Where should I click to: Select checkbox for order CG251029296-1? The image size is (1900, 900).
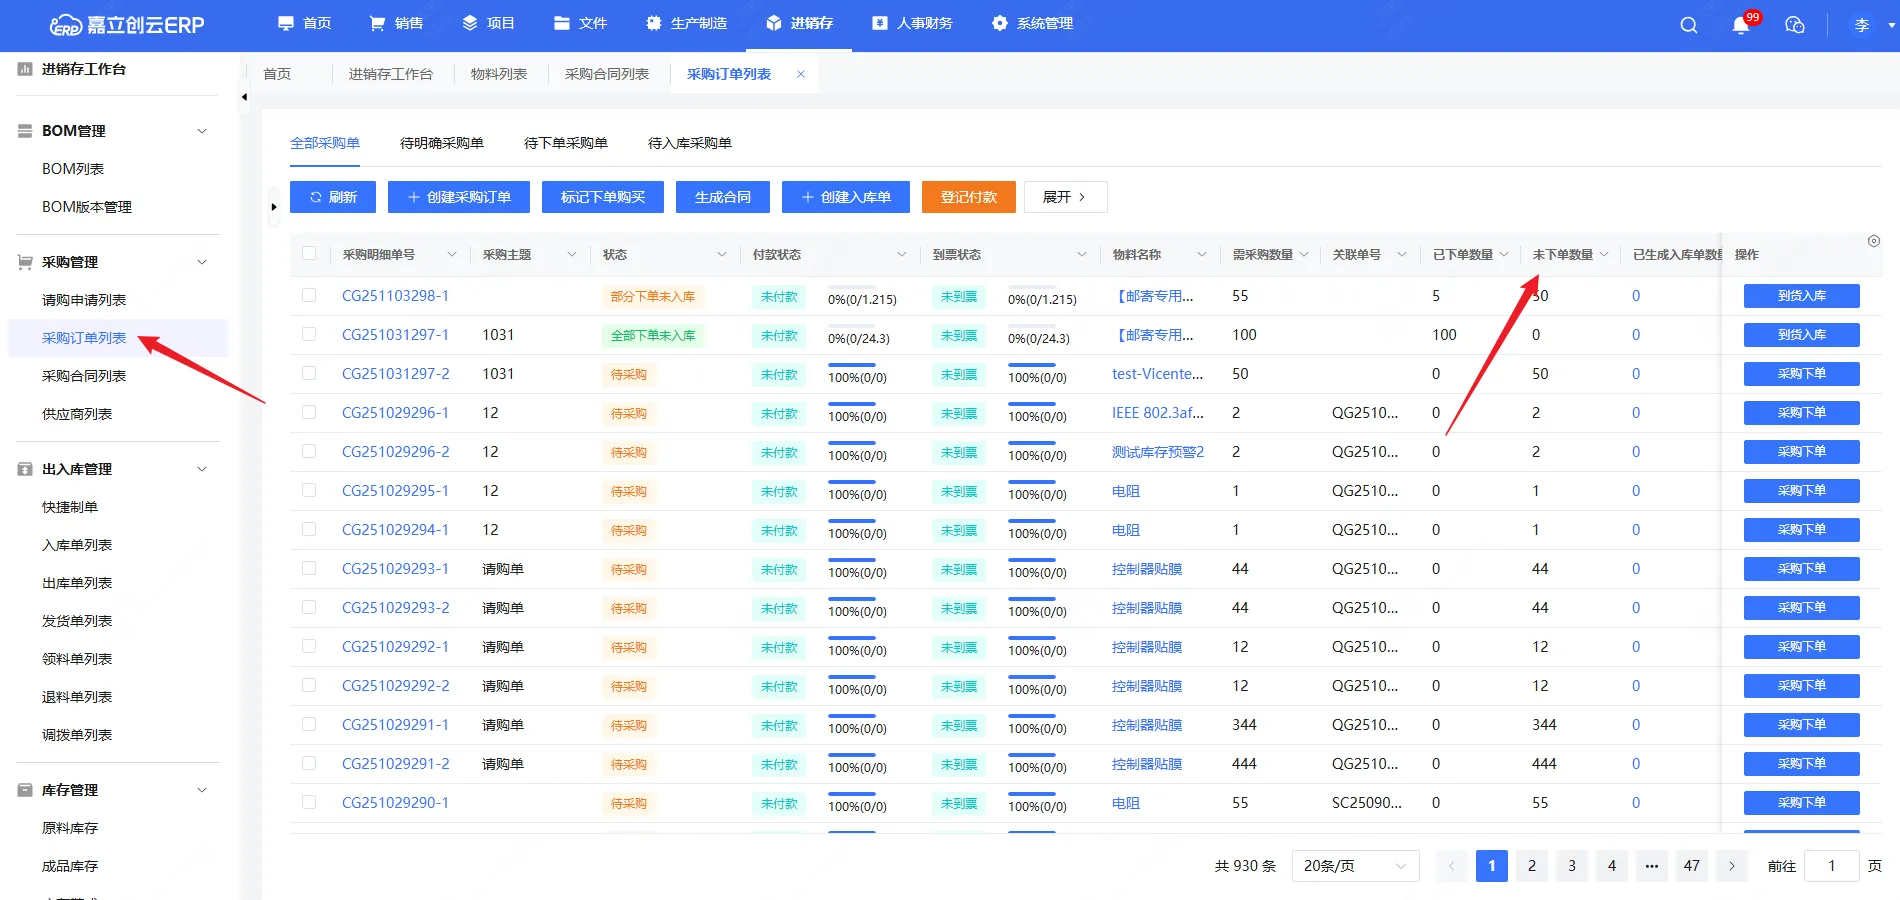click(x=309, y=413)
